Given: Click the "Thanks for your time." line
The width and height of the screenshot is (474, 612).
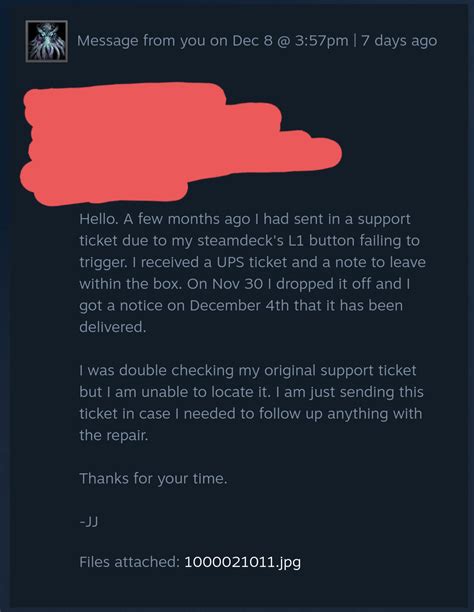Looking at the screenshot, I should point(153,479).
